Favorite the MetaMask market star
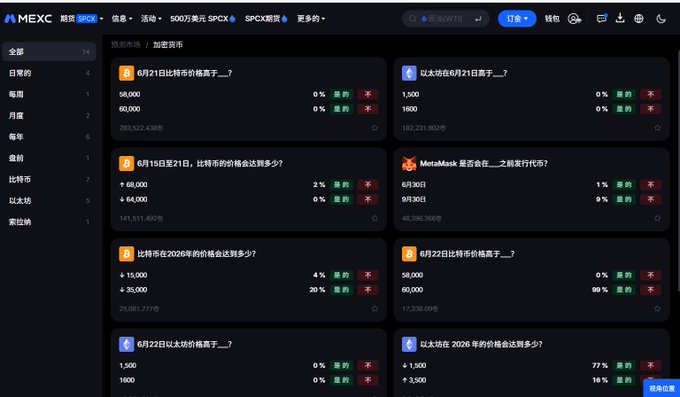 click(x=657, y=218)
